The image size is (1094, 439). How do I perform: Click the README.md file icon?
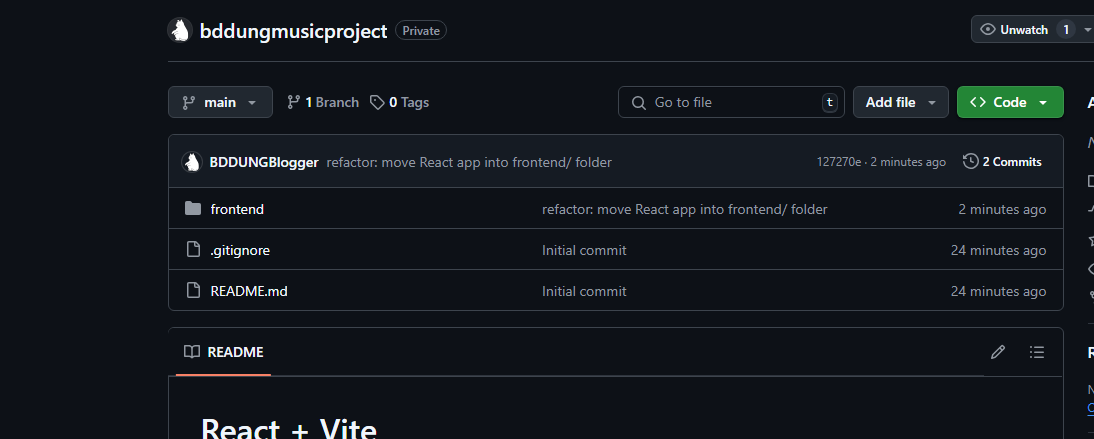[193, 291]
